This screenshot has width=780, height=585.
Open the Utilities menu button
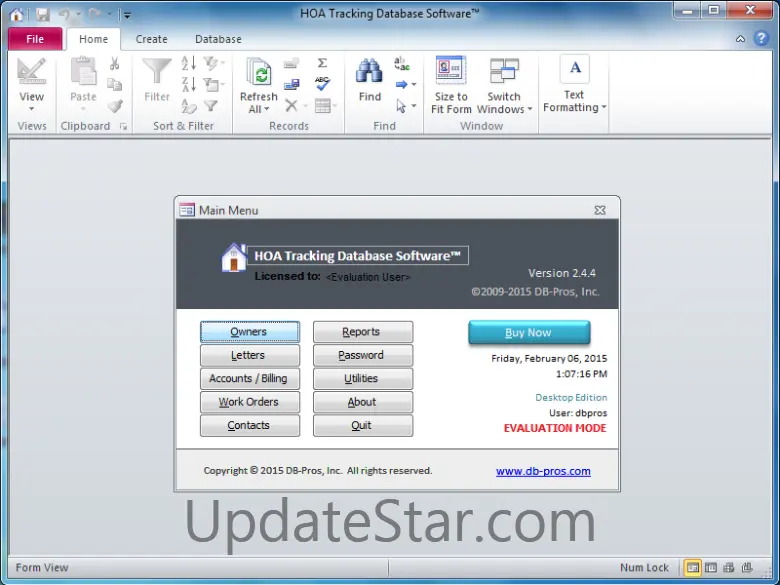[363, 379]
